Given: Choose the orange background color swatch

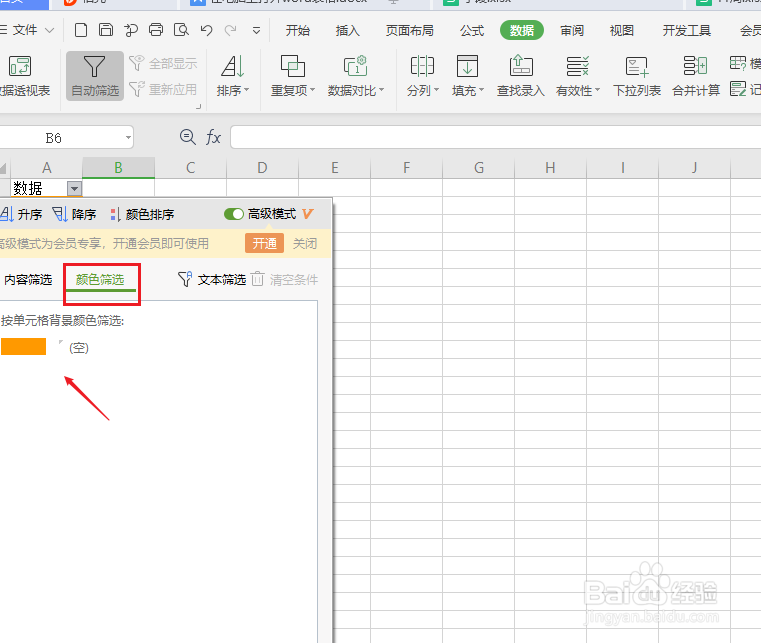Looking at the screenshot, I should pyautogui.click(x=23, y=346).
